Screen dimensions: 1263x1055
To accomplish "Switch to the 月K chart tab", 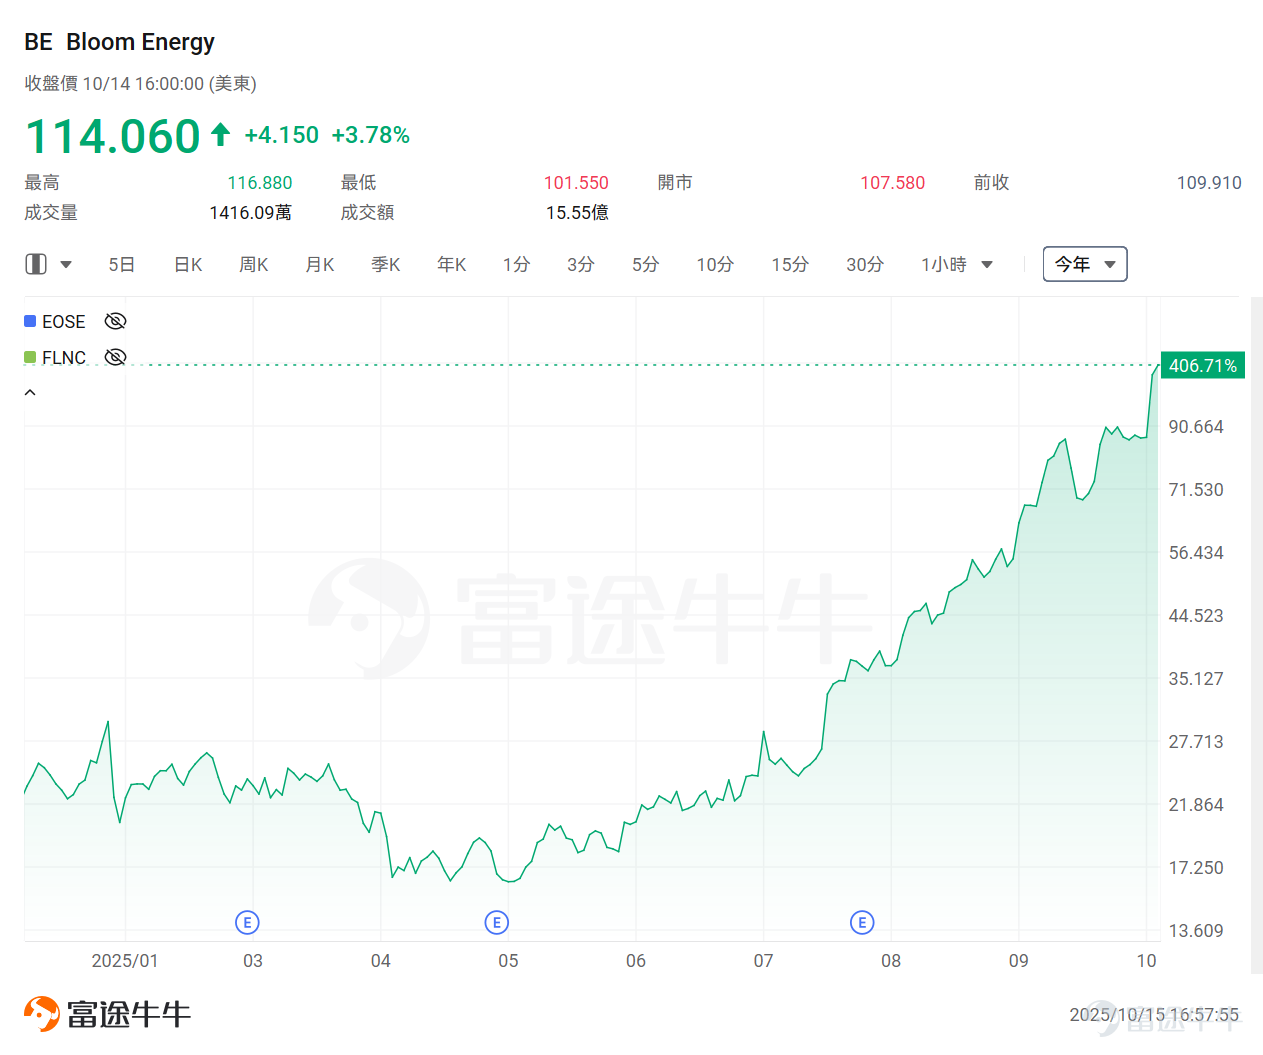I will (x=320, y=264).
